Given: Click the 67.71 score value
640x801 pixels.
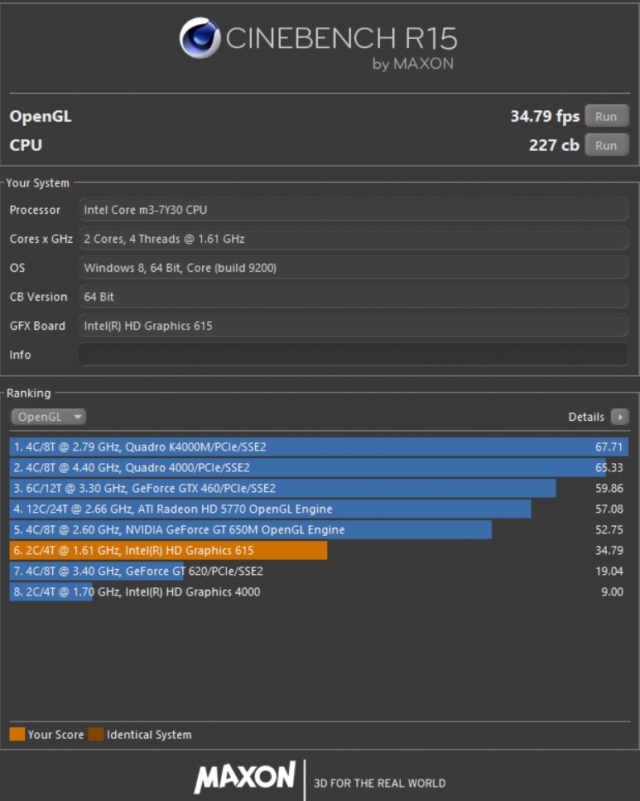Looking at the screenshot, I should point(609,447).
